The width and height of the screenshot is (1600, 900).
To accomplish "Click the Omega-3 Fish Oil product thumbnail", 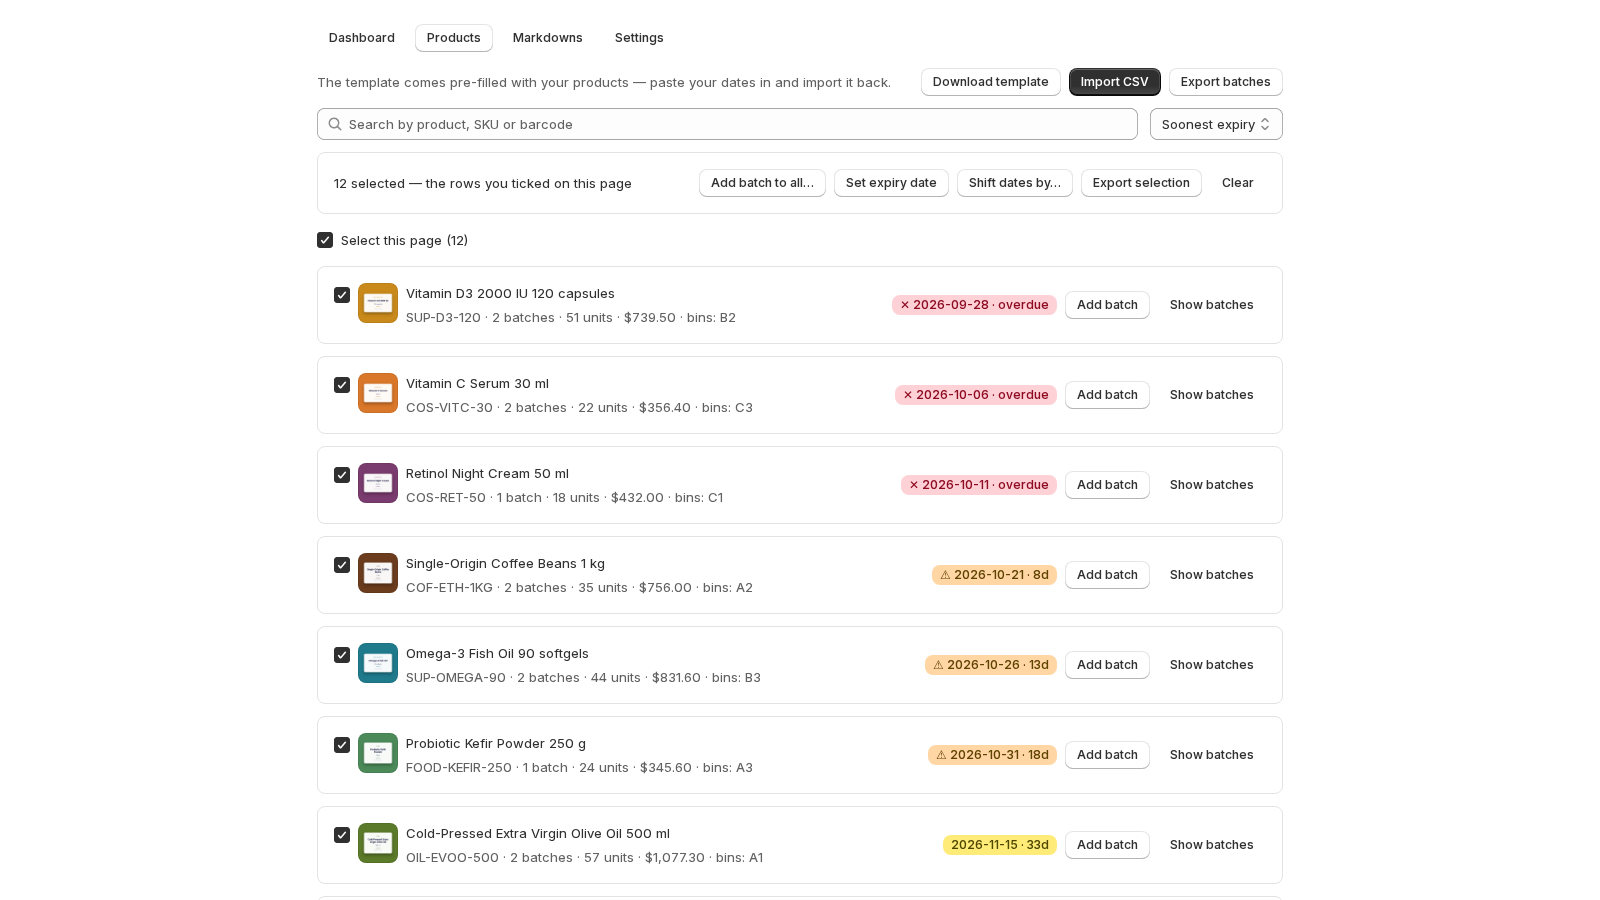I will click(378, 663).
